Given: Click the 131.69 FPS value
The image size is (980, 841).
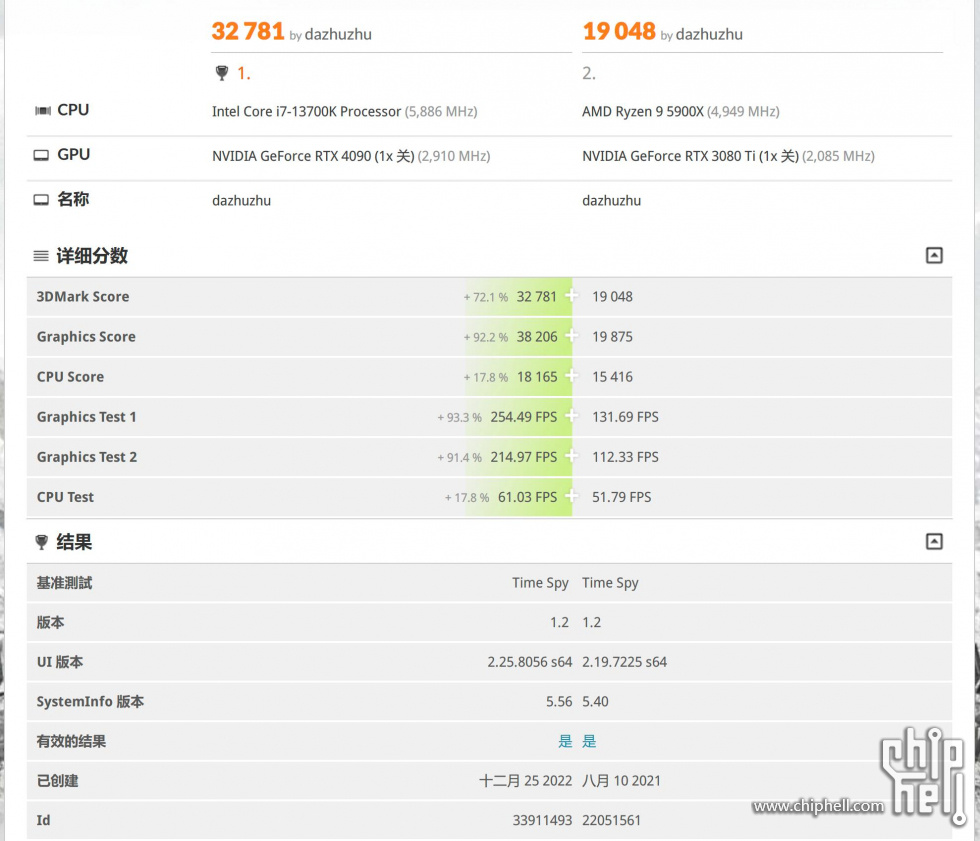Looking at the screenshot, I should tap(626, 417).
